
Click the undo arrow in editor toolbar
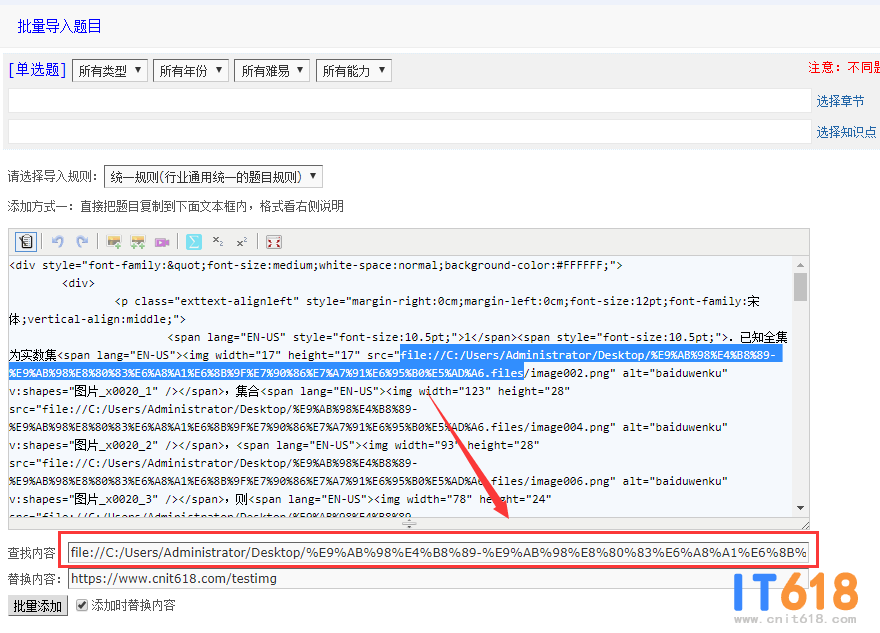58,242
